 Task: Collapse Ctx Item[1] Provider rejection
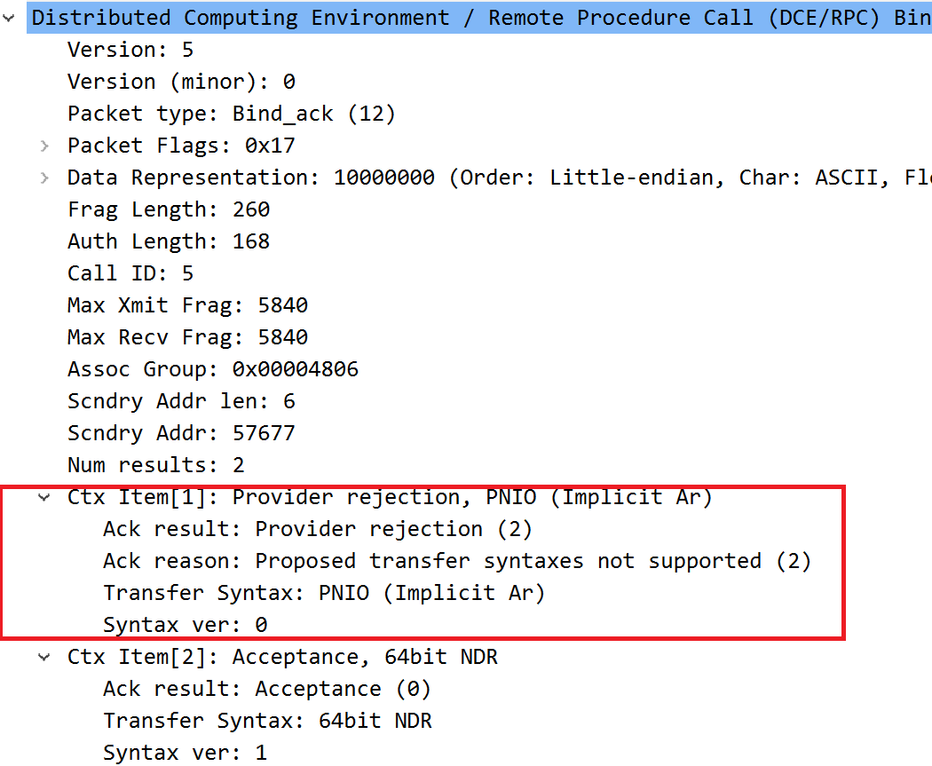tap(44, 497)
